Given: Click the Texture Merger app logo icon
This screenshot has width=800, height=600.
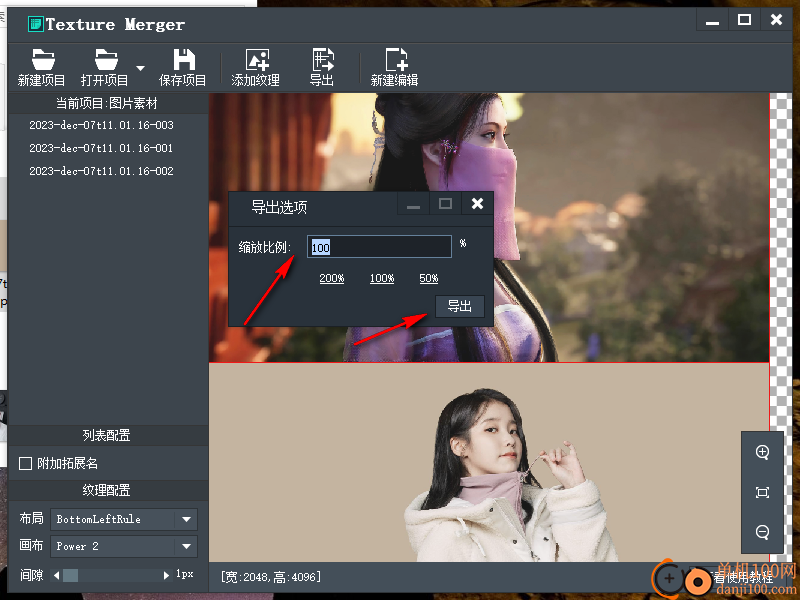Looking at the screenshot, I should tap(35, 24).
